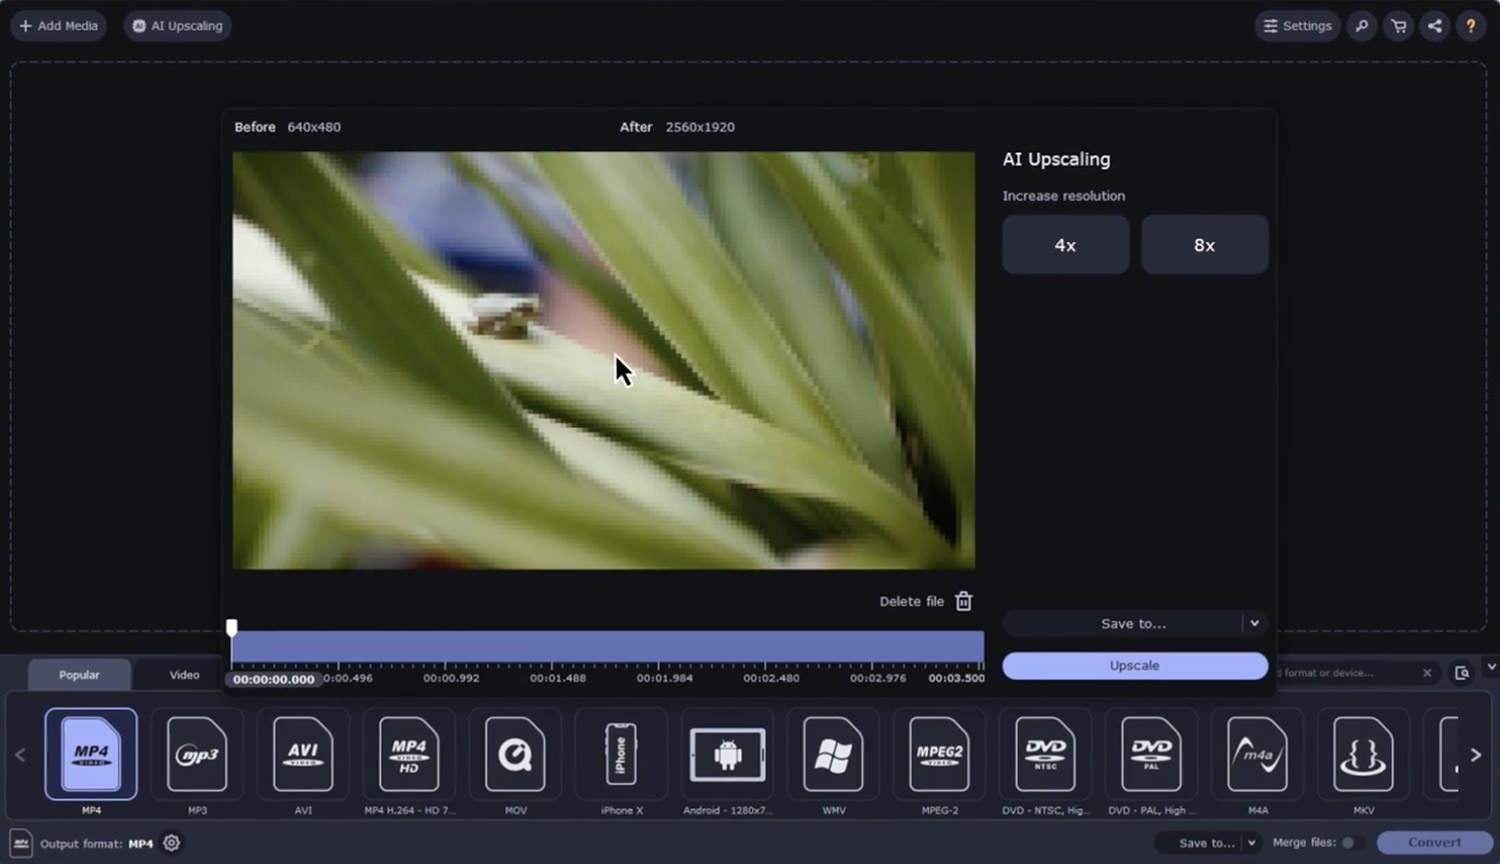1500x864 pixels.
Task: Choose the MP3 format icon
Action: point(197,754)
